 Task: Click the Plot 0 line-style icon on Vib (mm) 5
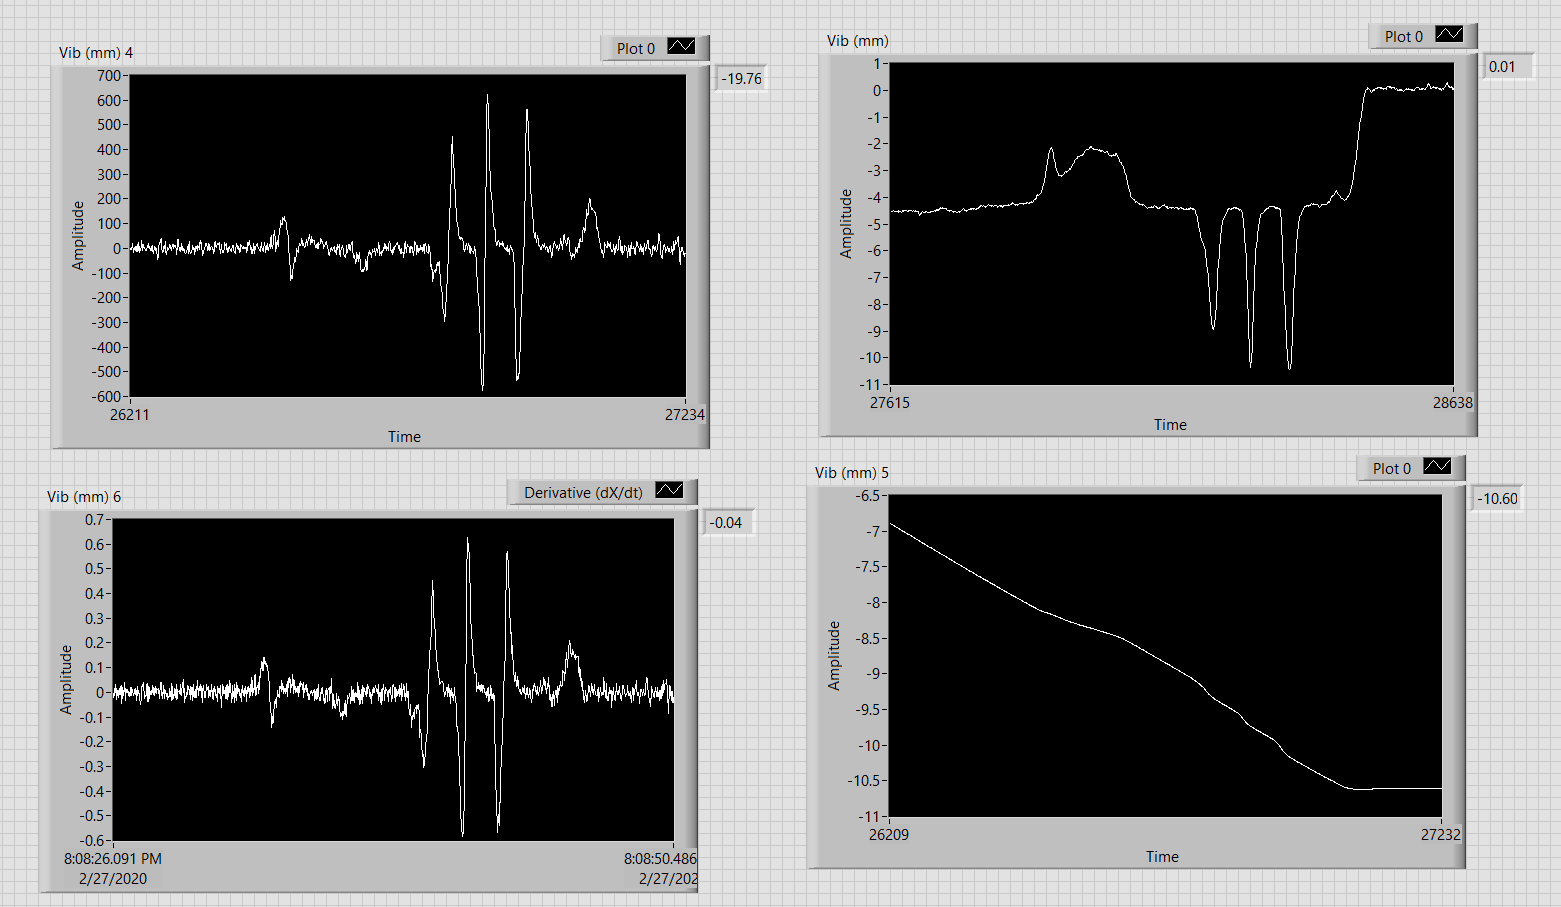pyautogui.click(x=1437, y=467)
